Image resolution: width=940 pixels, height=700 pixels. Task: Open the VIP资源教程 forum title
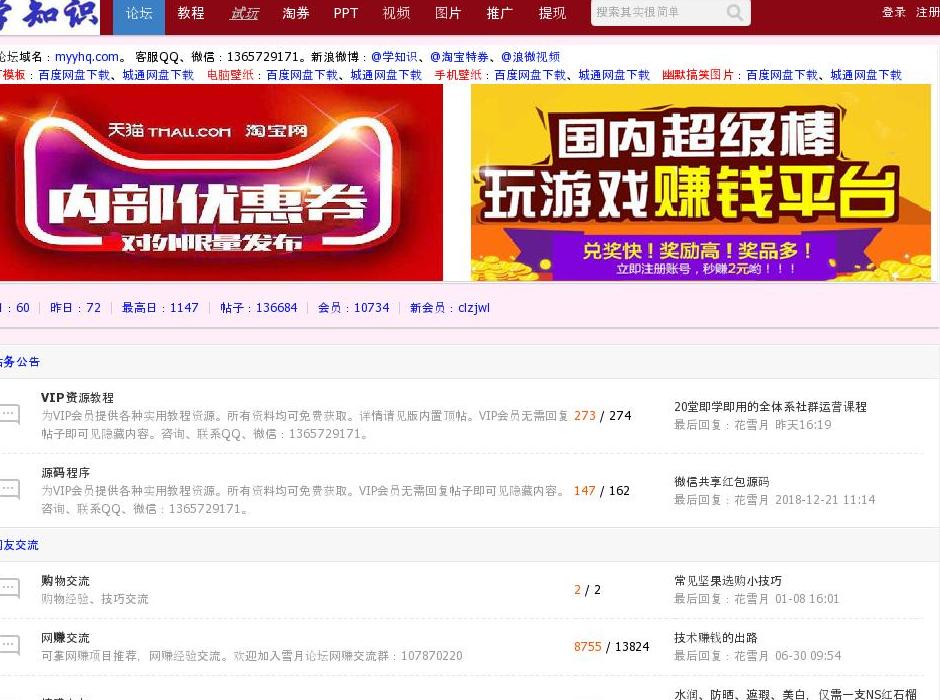[77, 397]
